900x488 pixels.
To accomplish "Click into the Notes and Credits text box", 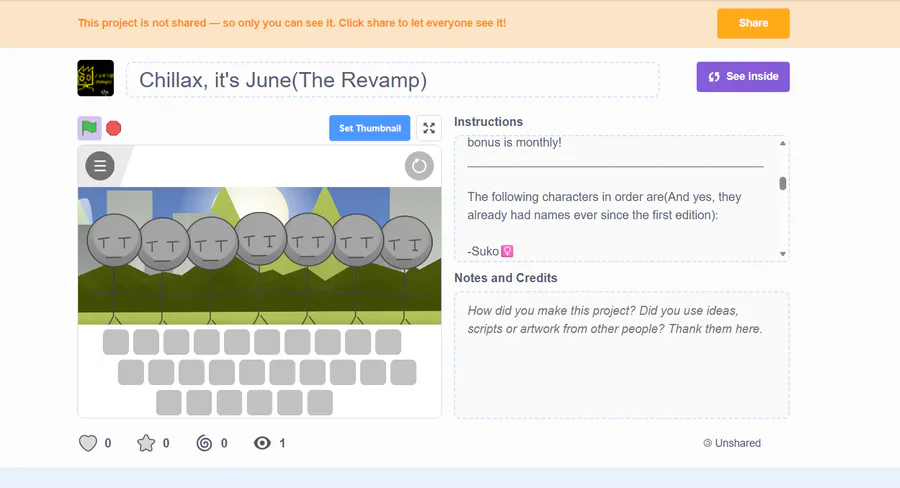I will (x=622, y=355).
